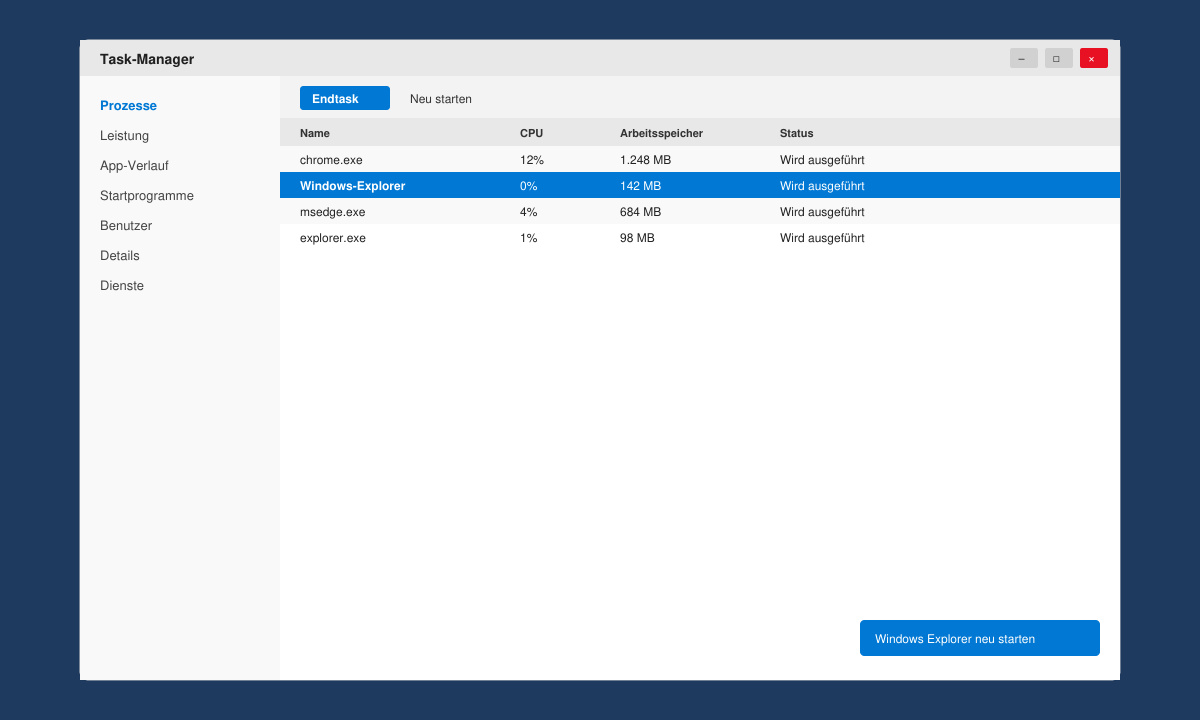Select the chrome.exe process row

coord(700,160)
